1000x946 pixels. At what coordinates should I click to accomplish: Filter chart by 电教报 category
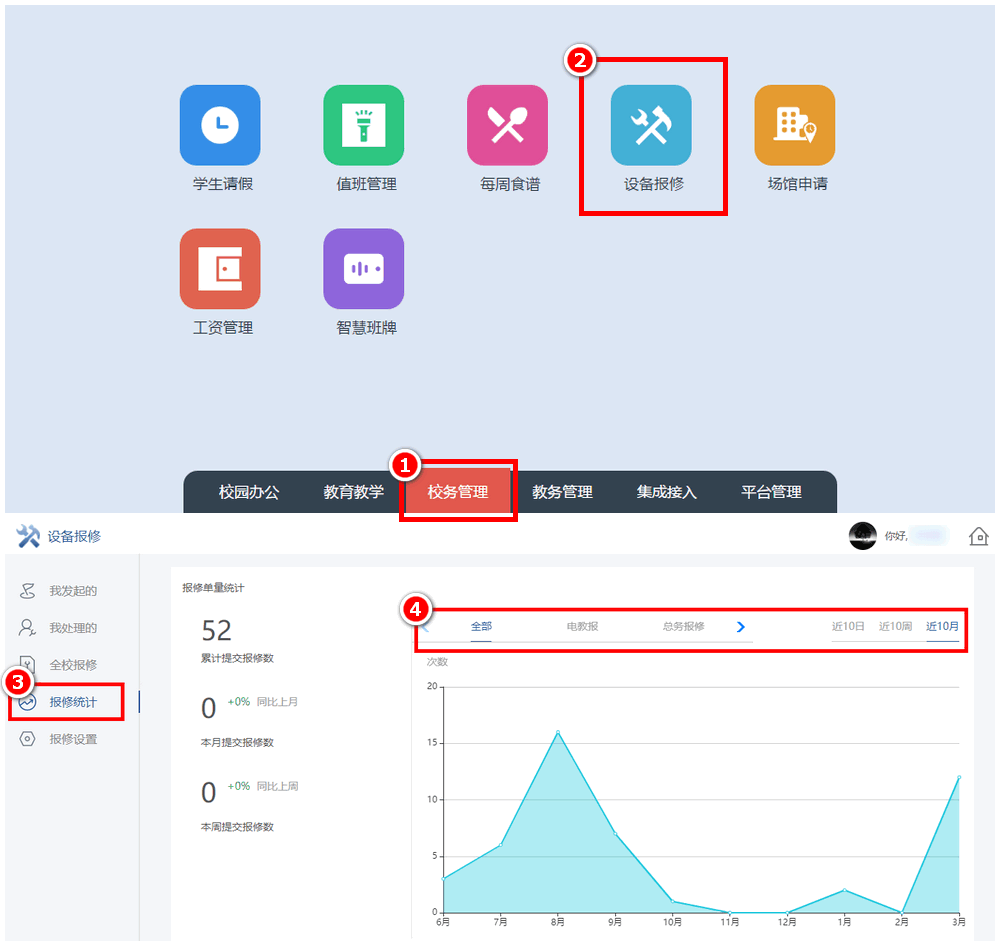(582, 627)
